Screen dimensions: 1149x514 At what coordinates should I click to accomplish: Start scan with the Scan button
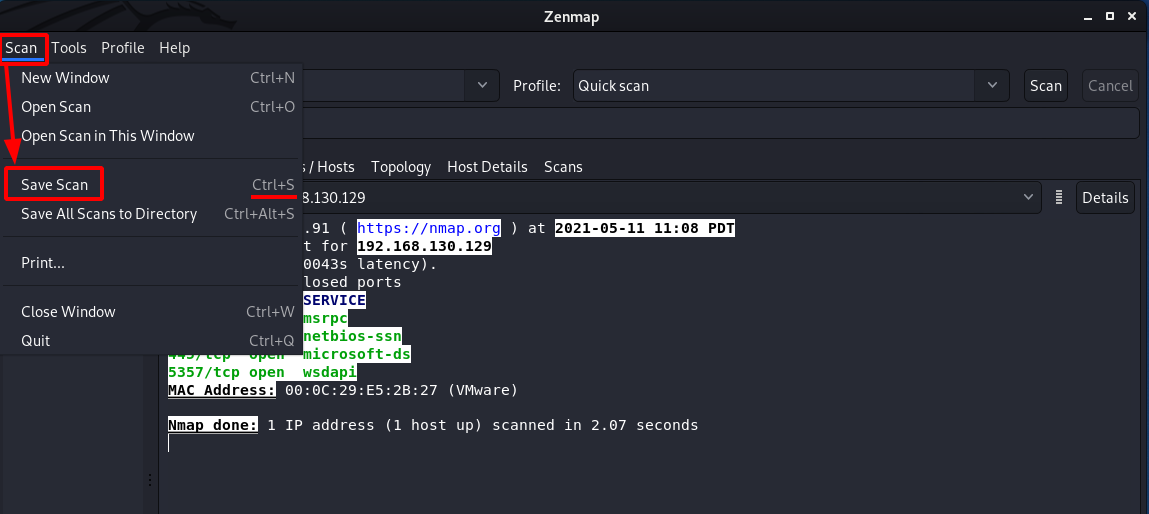[1046, 86]
